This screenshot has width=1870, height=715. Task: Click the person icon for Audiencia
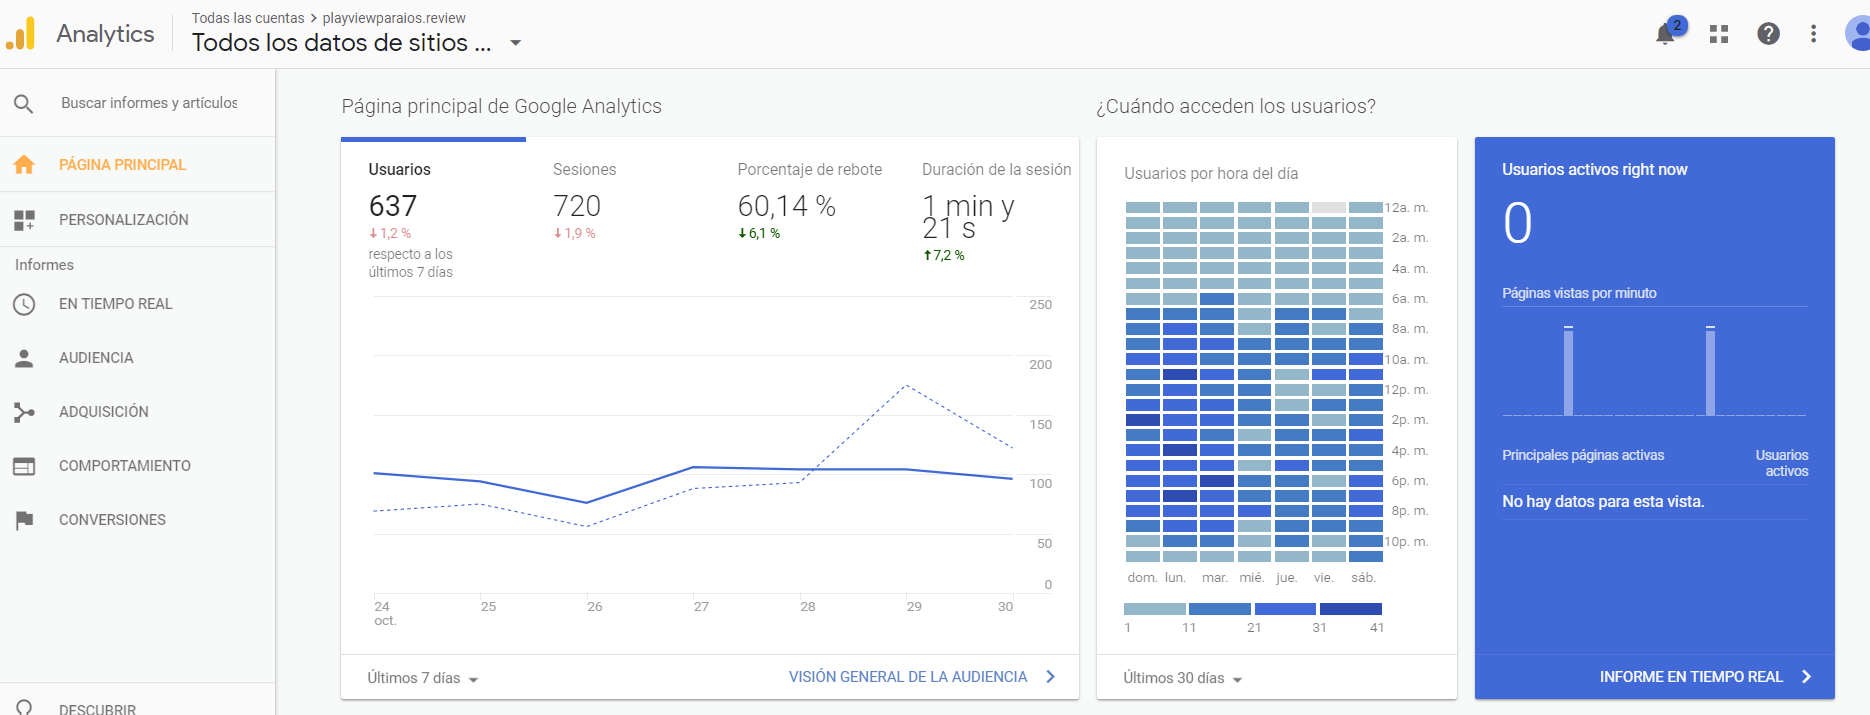click(x=25, y=358)
